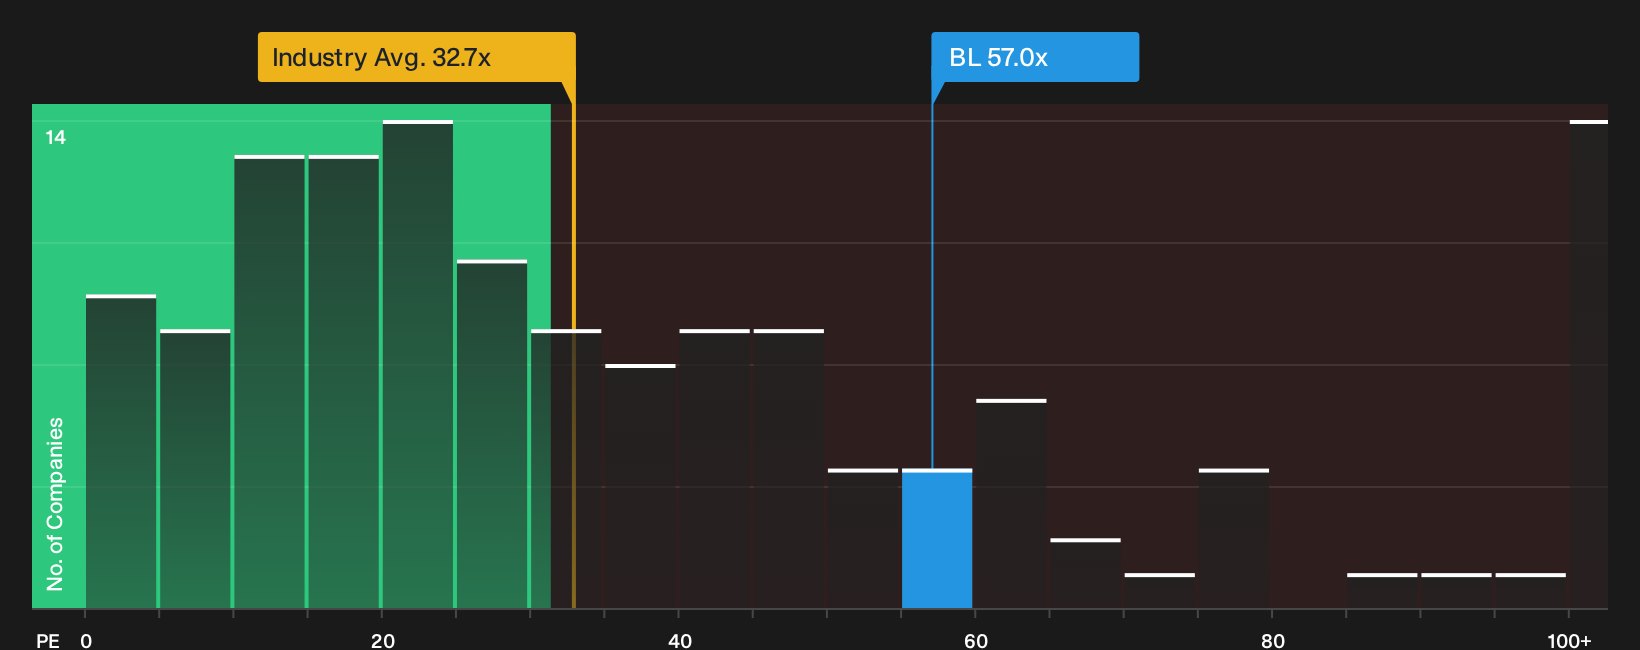Click the 100+ PE bar at far right
1640x650 pixels.
[1589, 365]
